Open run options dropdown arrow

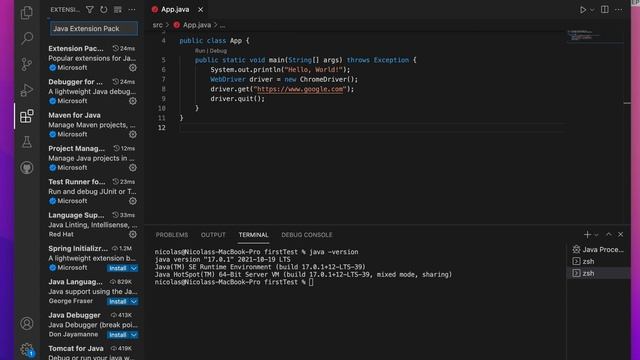[592, 10]
